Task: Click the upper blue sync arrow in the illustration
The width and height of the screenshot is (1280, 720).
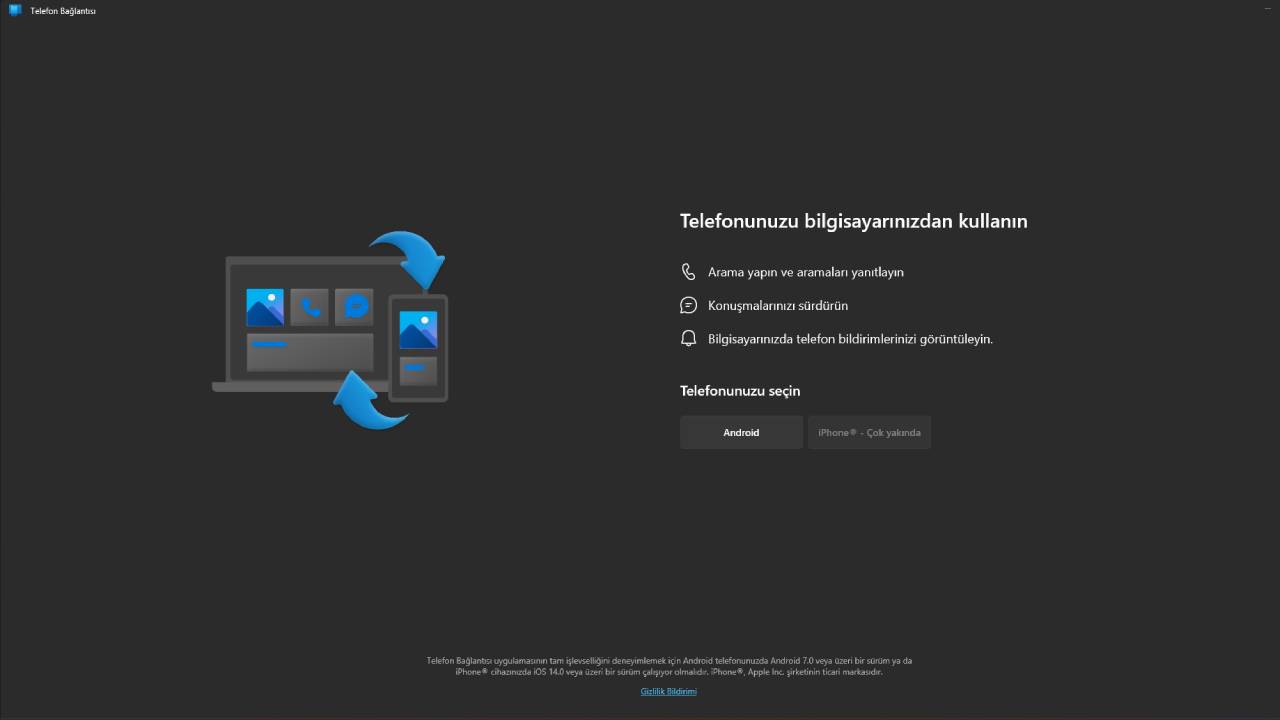Action: (415, 258)
